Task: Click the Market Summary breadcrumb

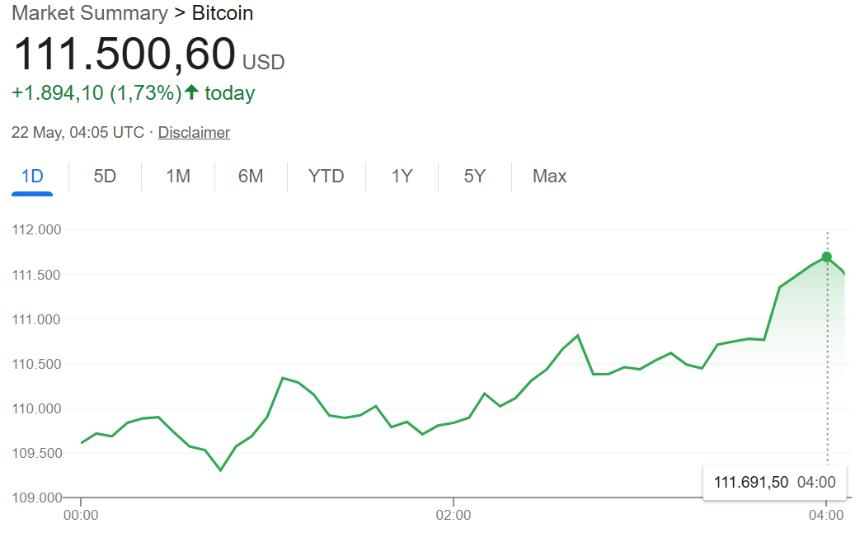Action: tap(89, 13)
